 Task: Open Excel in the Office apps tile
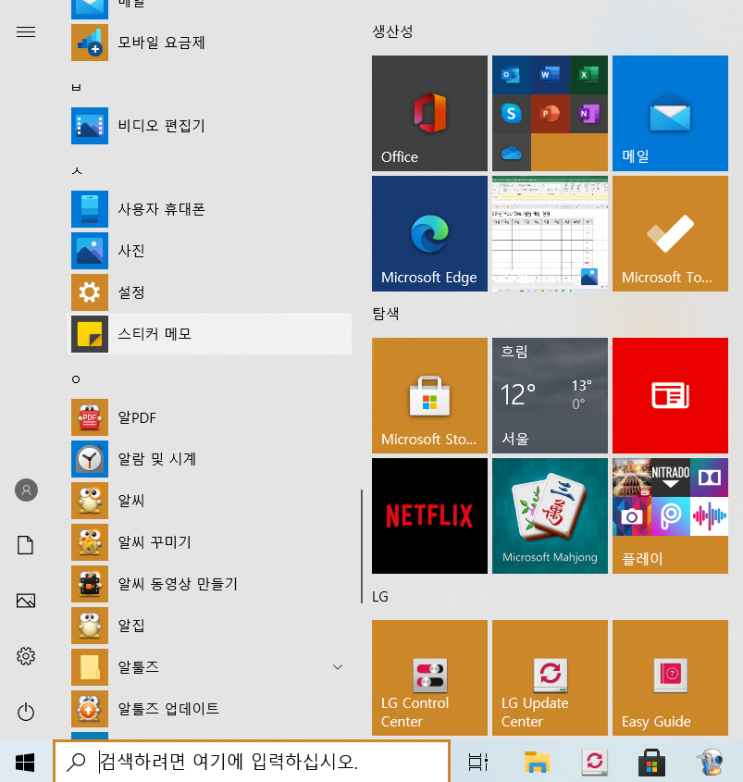click(588, 75)
